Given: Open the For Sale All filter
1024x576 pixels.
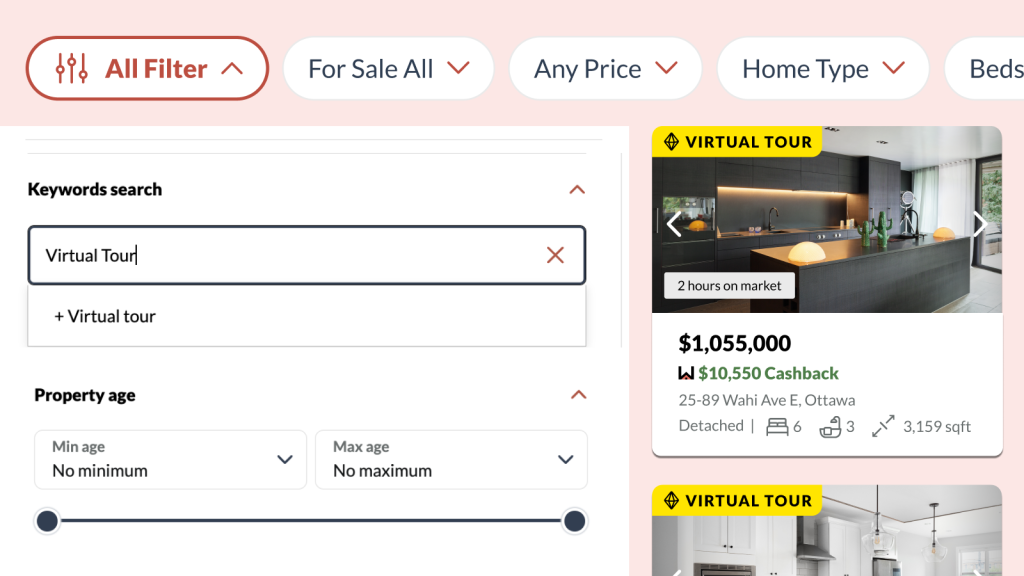Looking at the screenshot, I should [x=388, y=68].
